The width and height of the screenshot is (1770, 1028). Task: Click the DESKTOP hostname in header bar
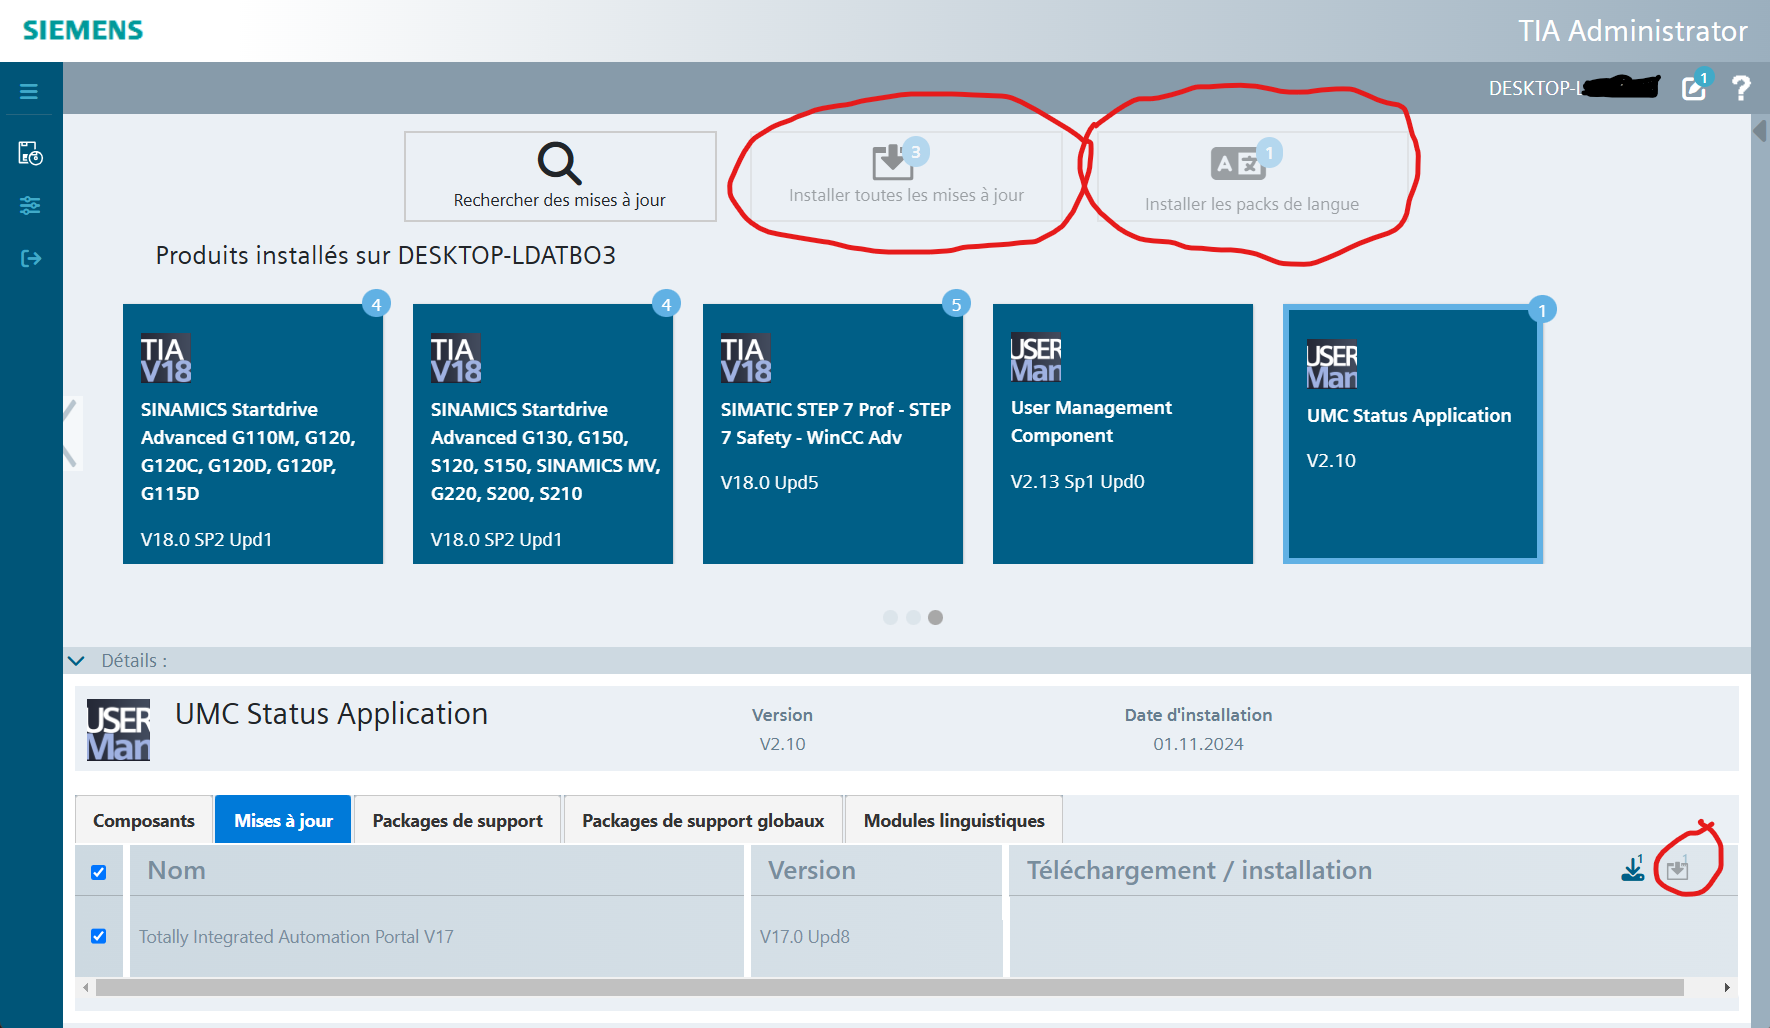(1574, 88)
